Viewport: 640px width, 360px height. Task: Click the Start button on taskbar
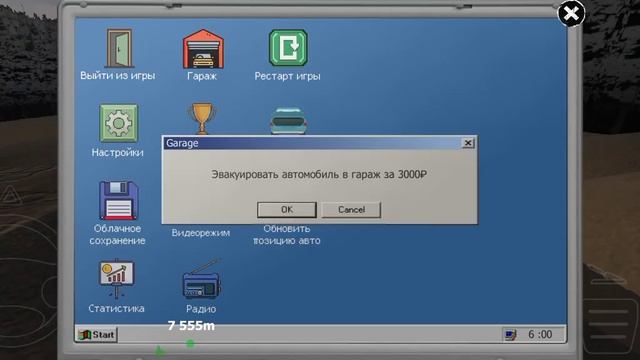97,335
